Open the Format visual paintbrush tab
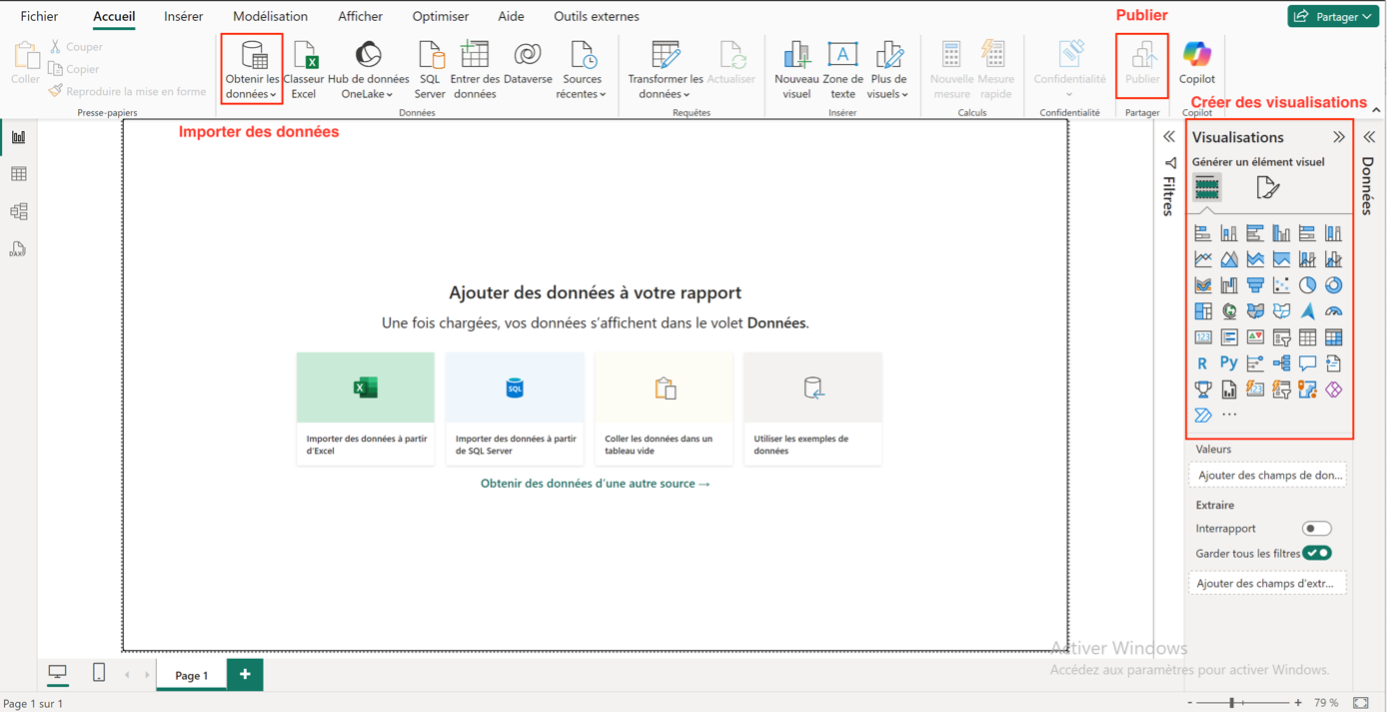 pyautogui.click(x=1267, y=187)
